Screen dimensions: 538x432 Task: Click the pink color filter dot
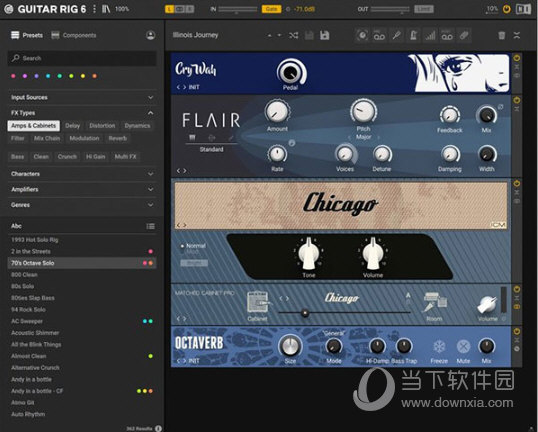(13, 76)
